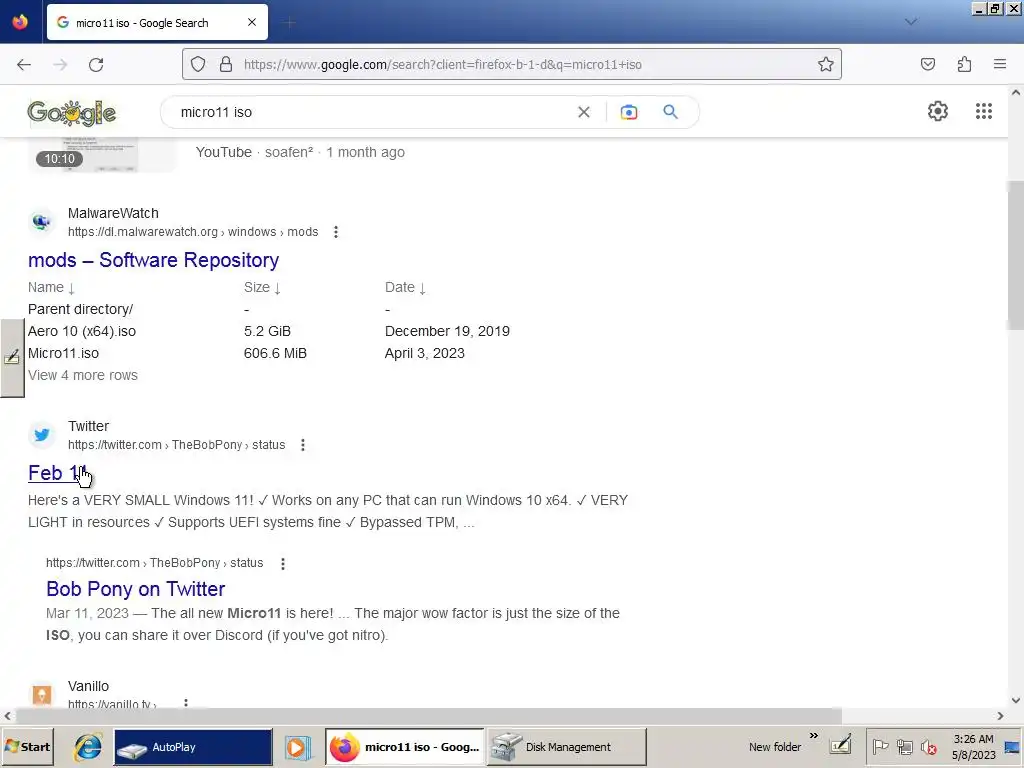Click the muted volume tray icon
Viewport: 1024px width, 768px height.
click(x=929, y=746)
